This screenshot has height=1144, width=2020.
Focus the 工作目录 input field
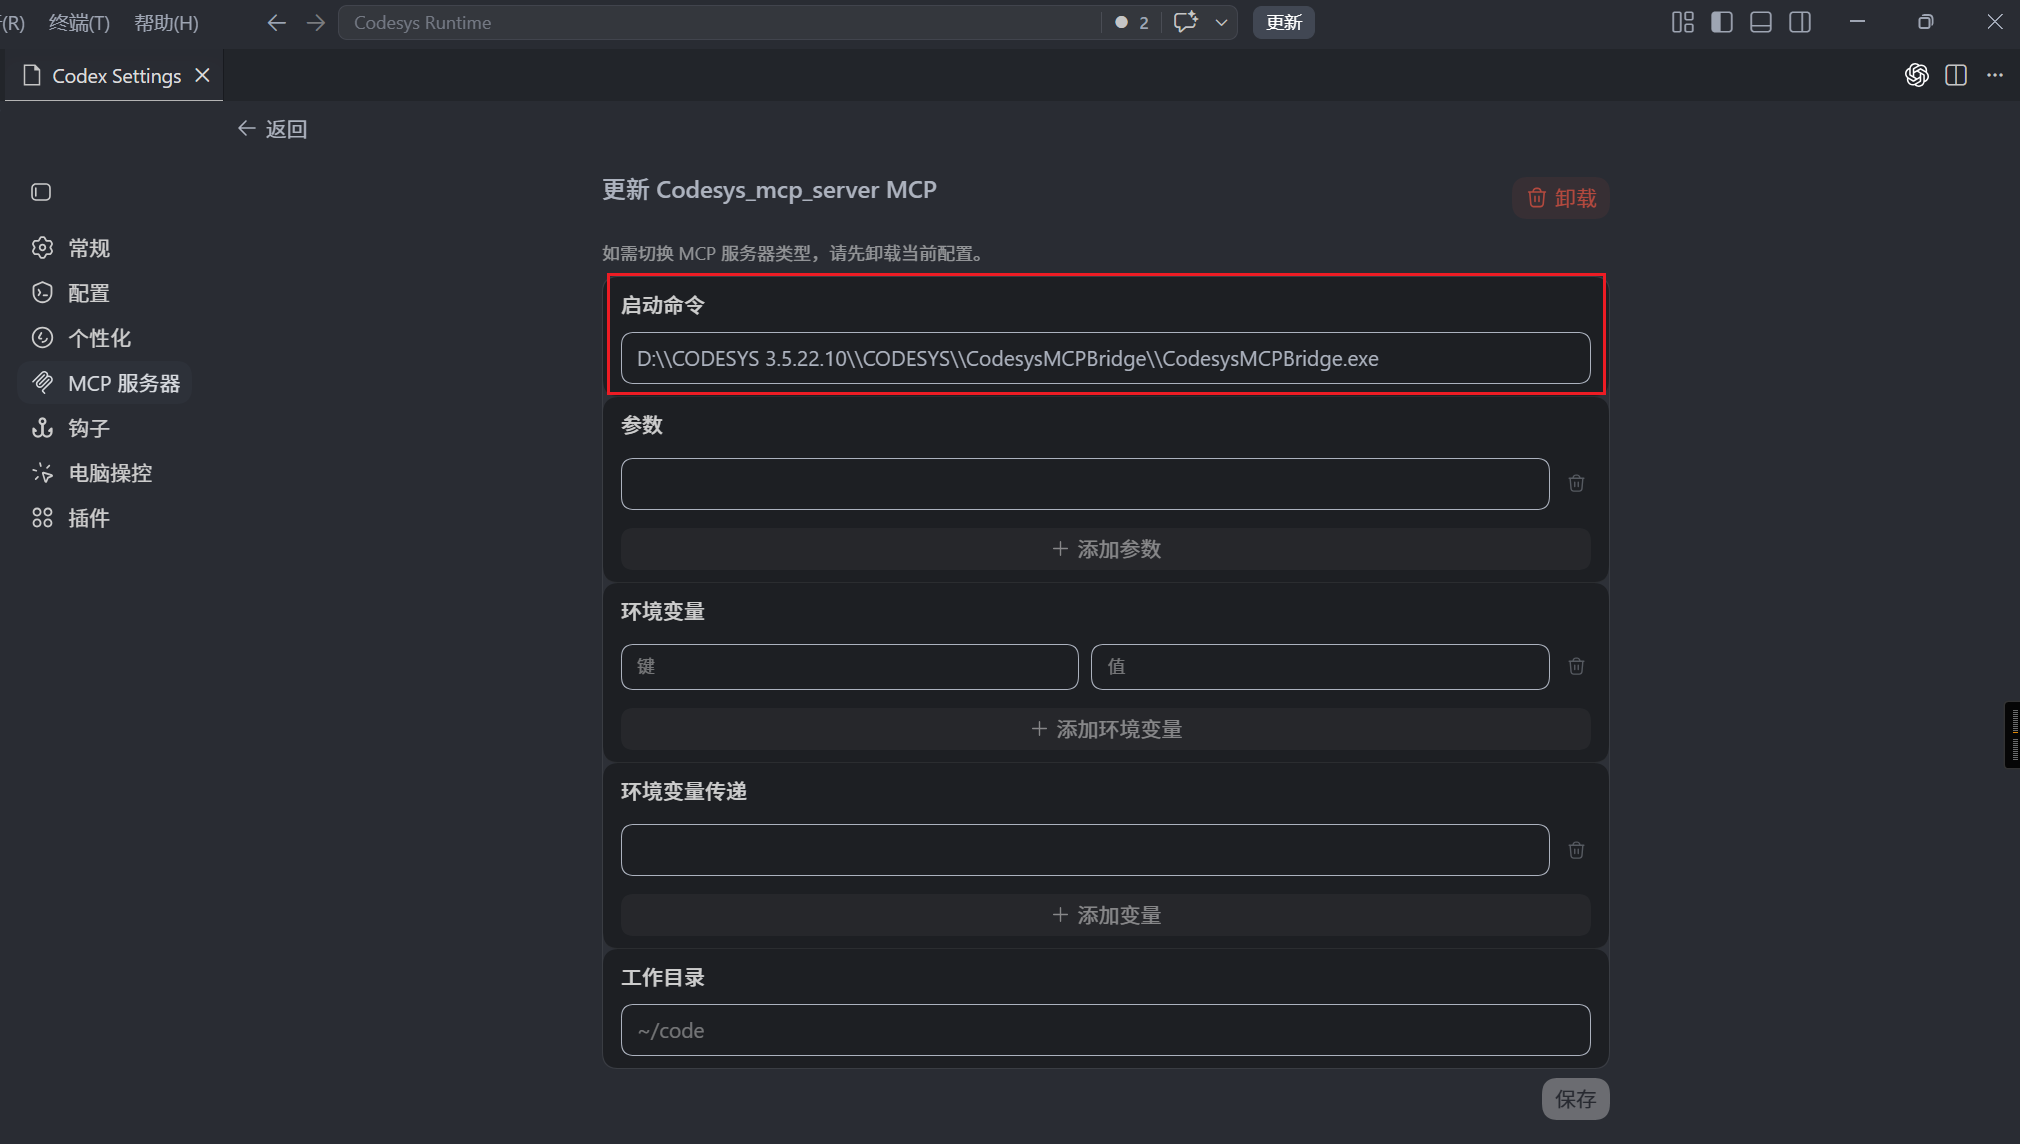tap(1106, 1030)
